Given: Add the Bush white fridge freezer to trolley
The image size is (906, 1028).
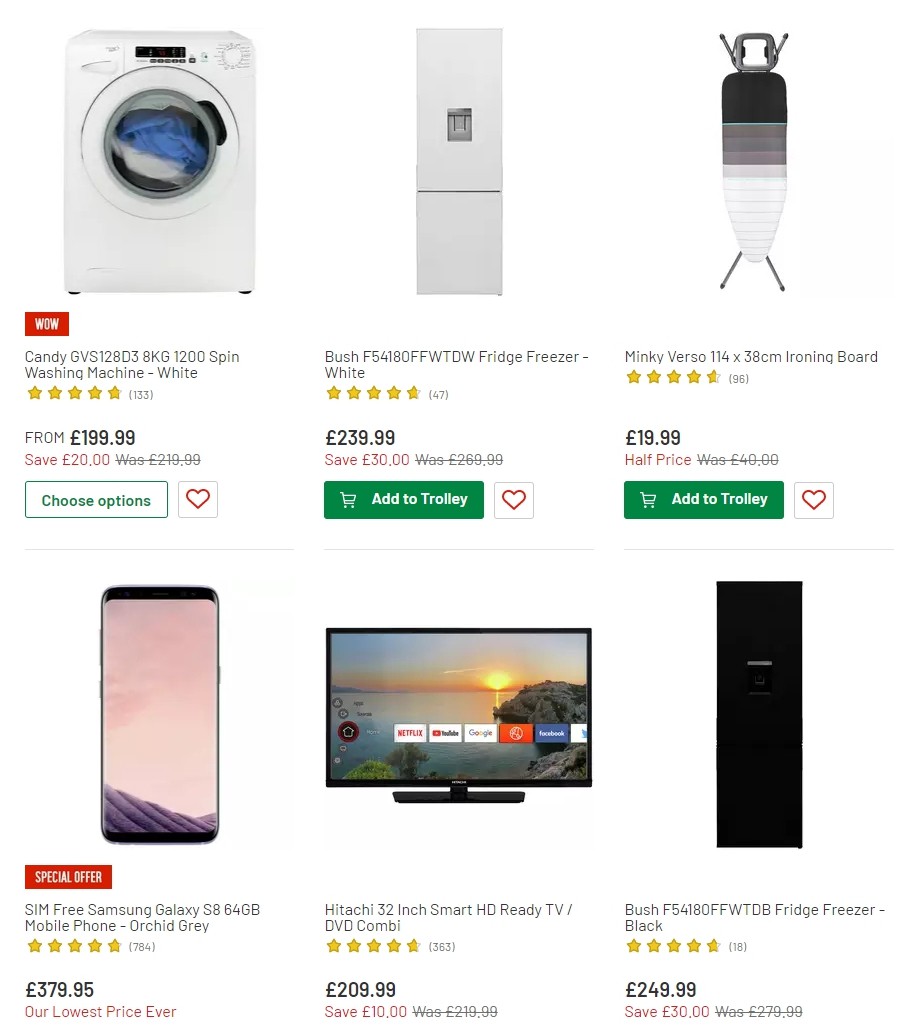Looking at the screenshot, I should click(404, 500).
